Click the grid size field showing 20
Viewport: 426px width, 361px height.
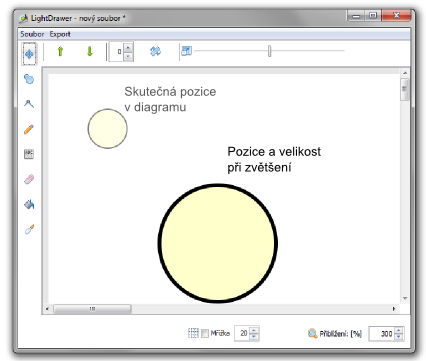[x=242, y=333]
